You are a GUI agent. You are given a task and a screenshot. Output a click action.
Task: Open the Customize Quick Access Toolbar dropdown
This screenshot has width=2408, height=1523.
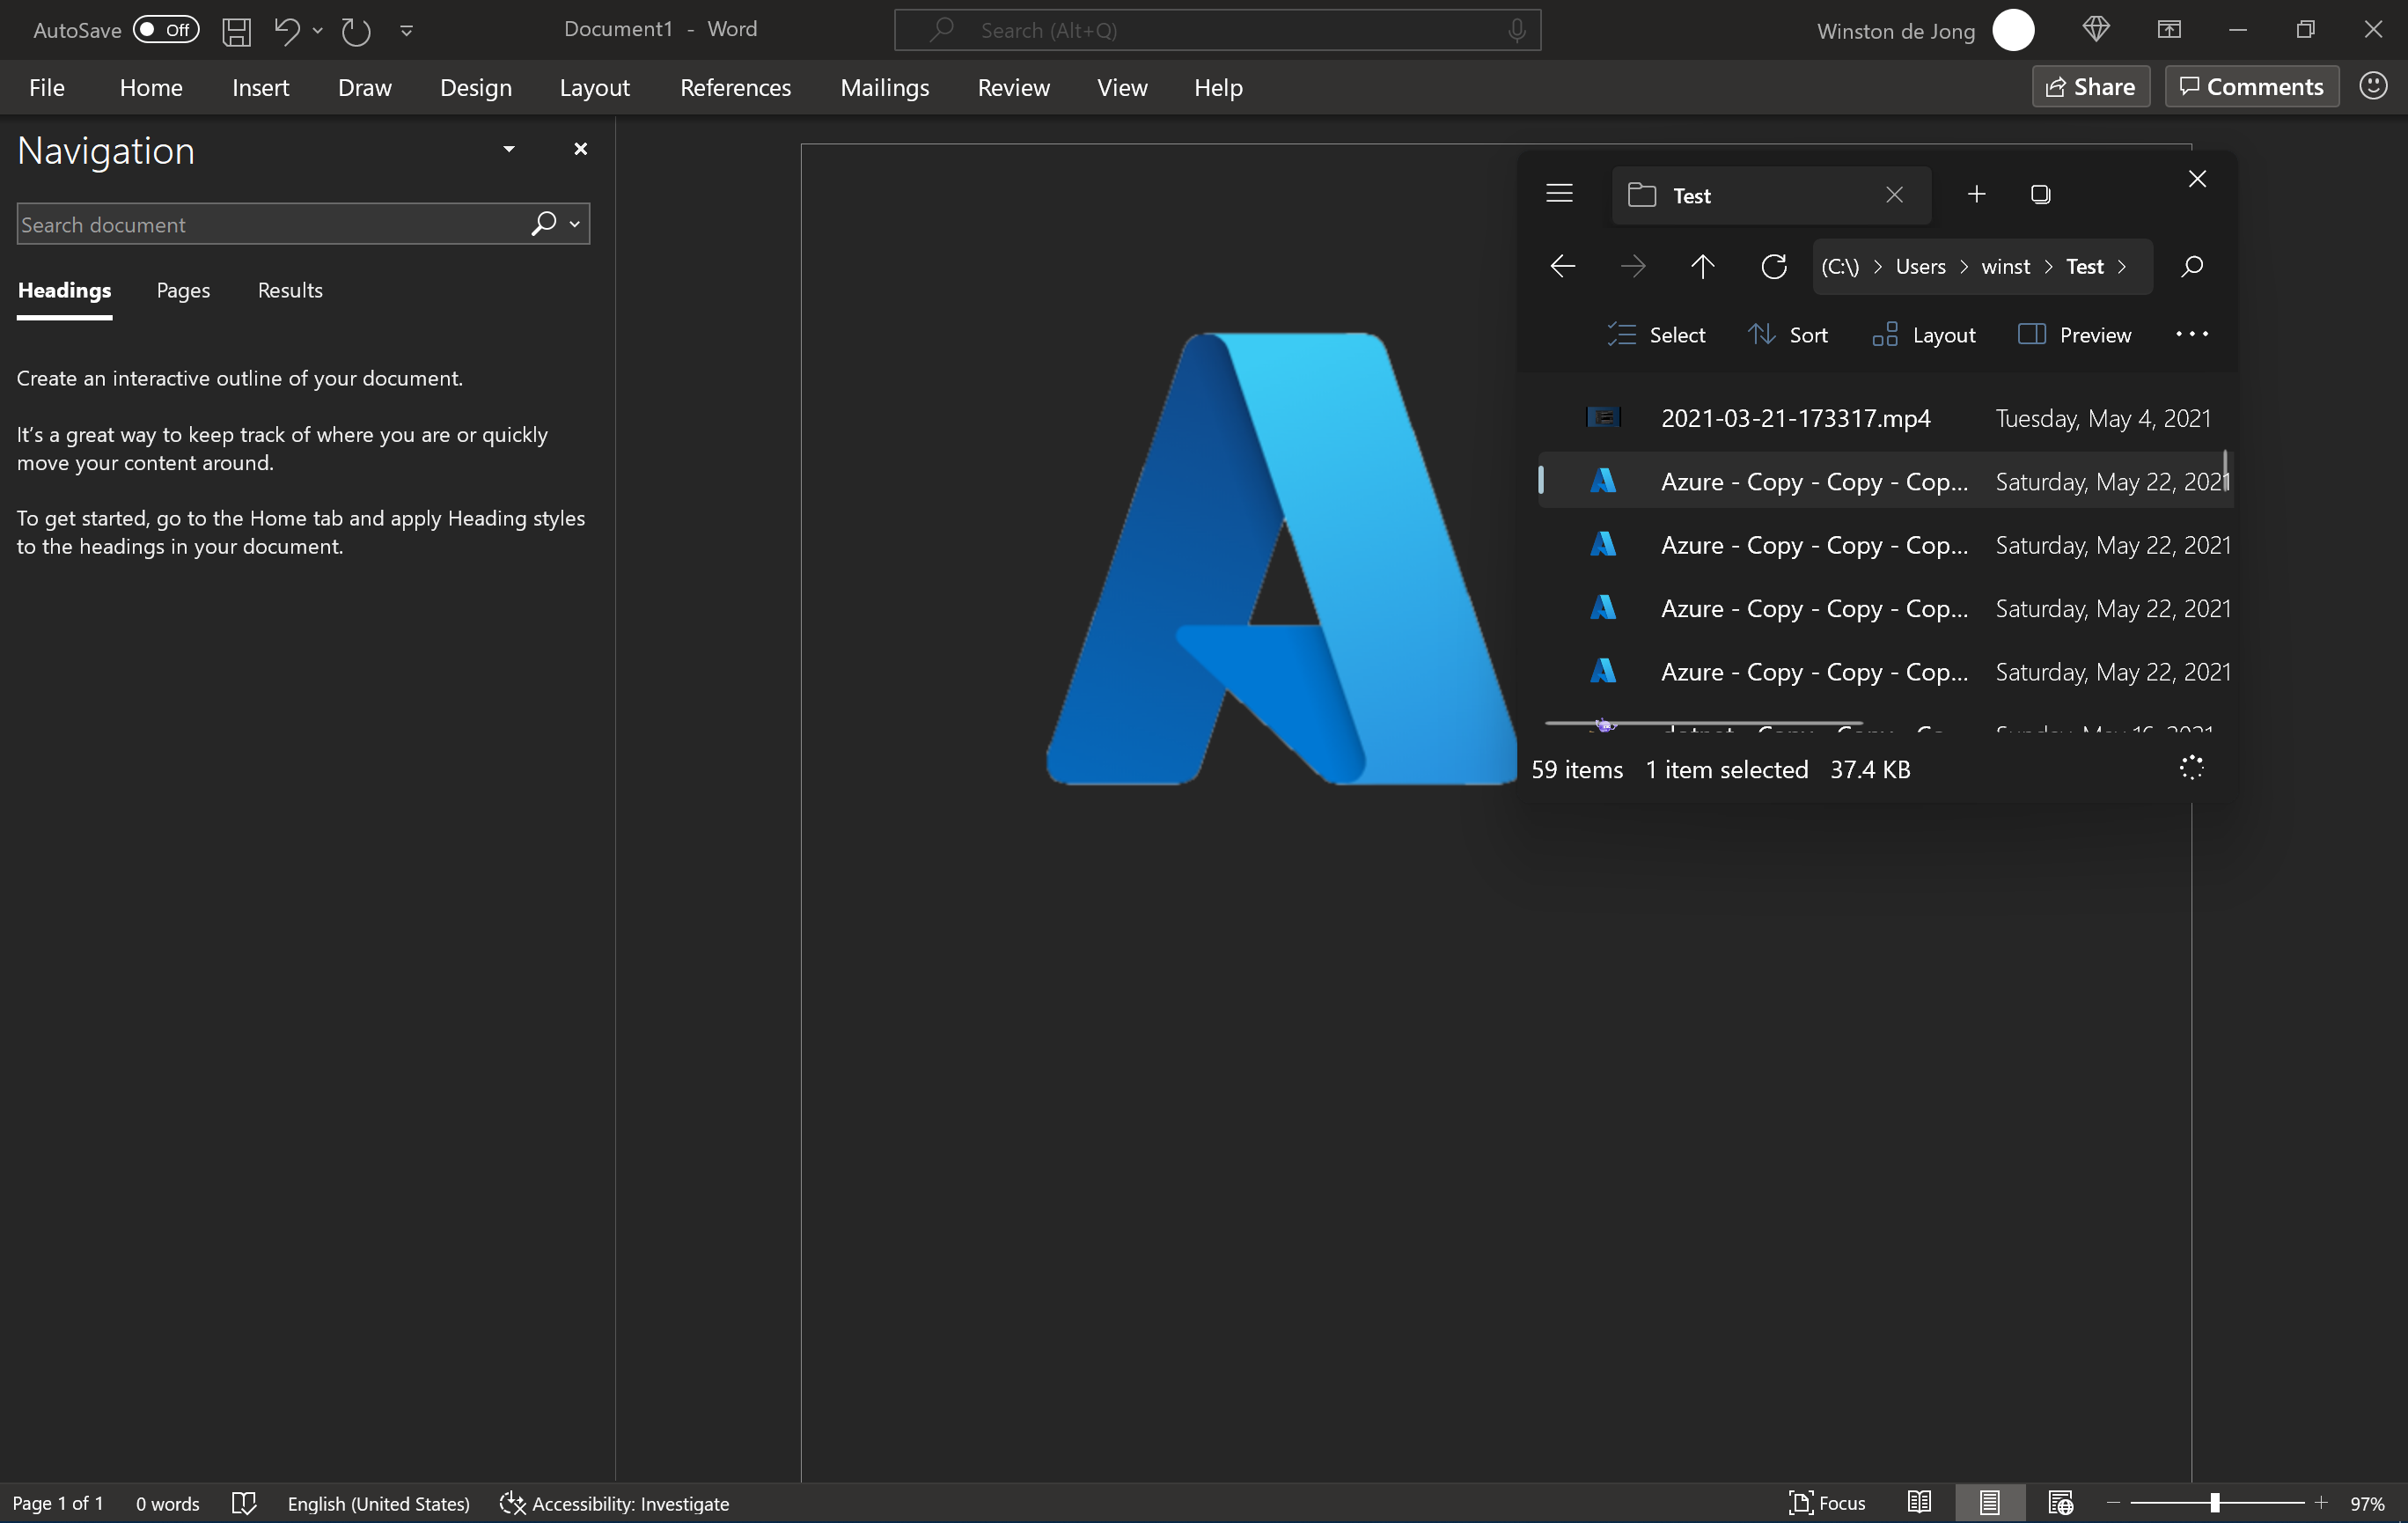click(x=406, y=31)
